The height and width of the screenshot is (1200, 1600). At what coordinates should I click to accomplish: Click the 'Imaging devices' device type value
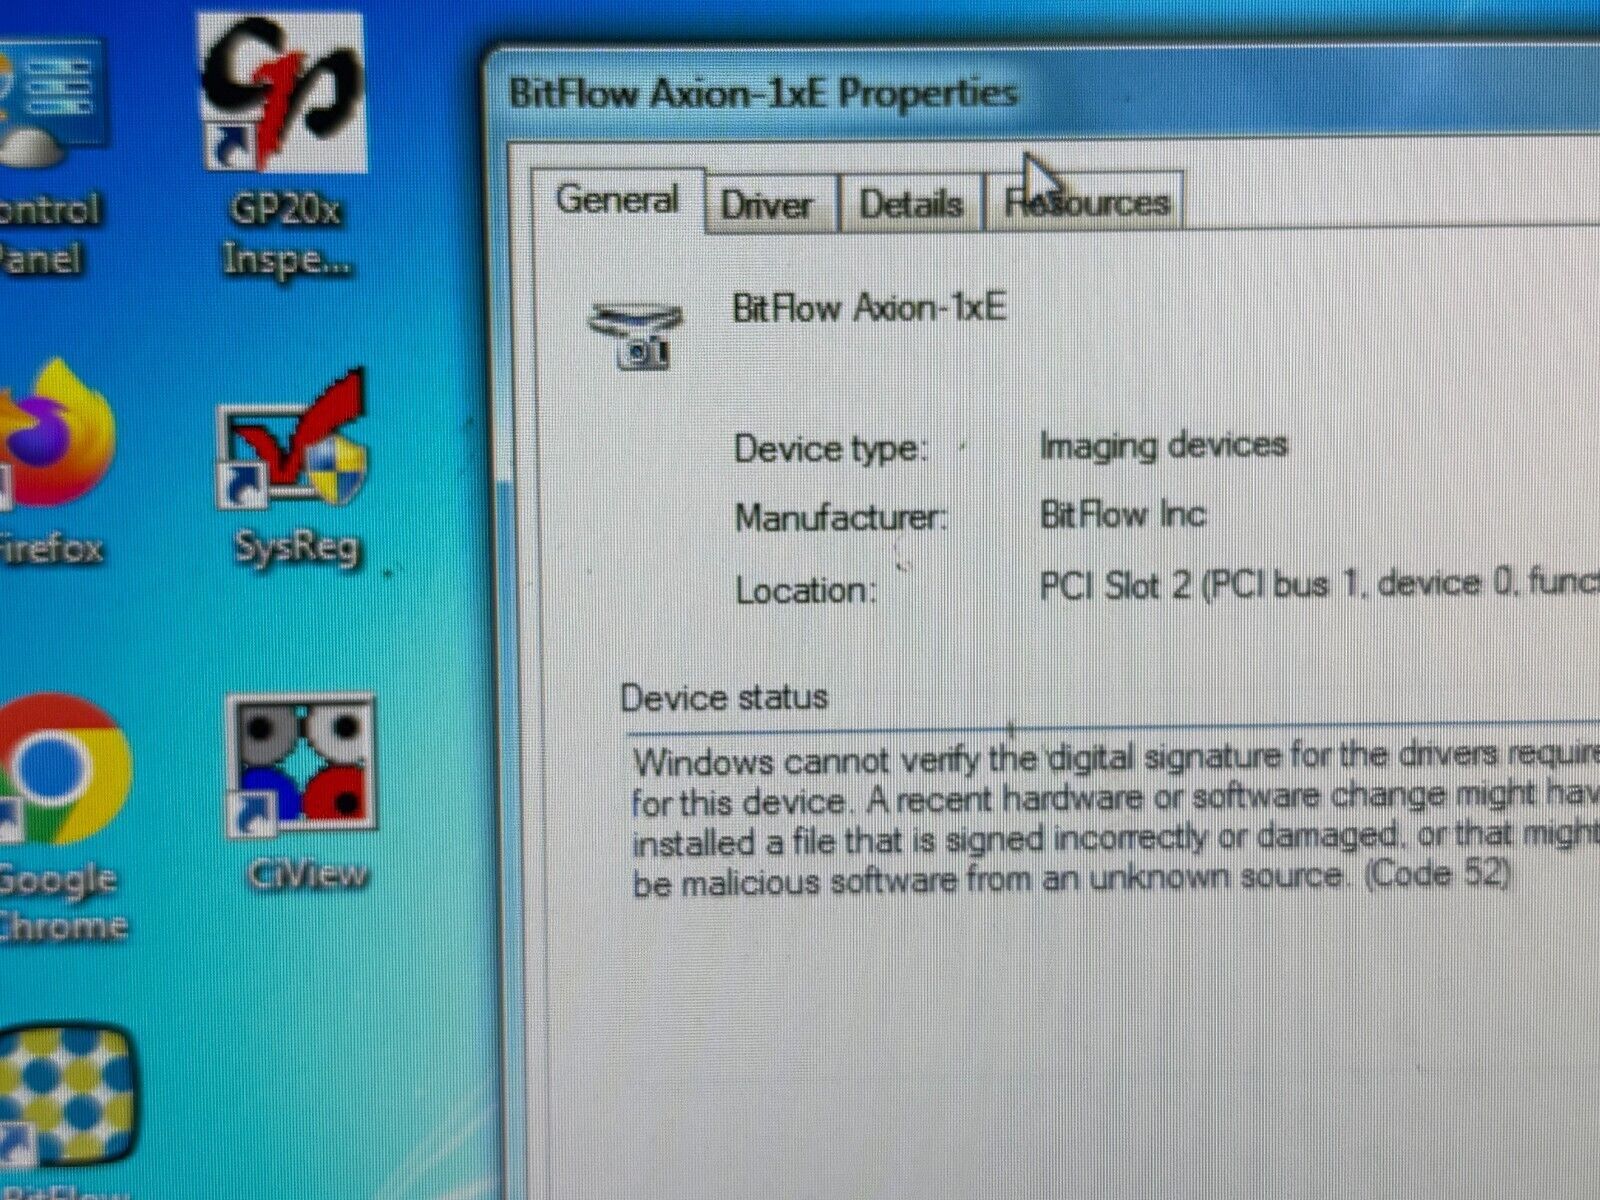click(x=1163, y=445)
